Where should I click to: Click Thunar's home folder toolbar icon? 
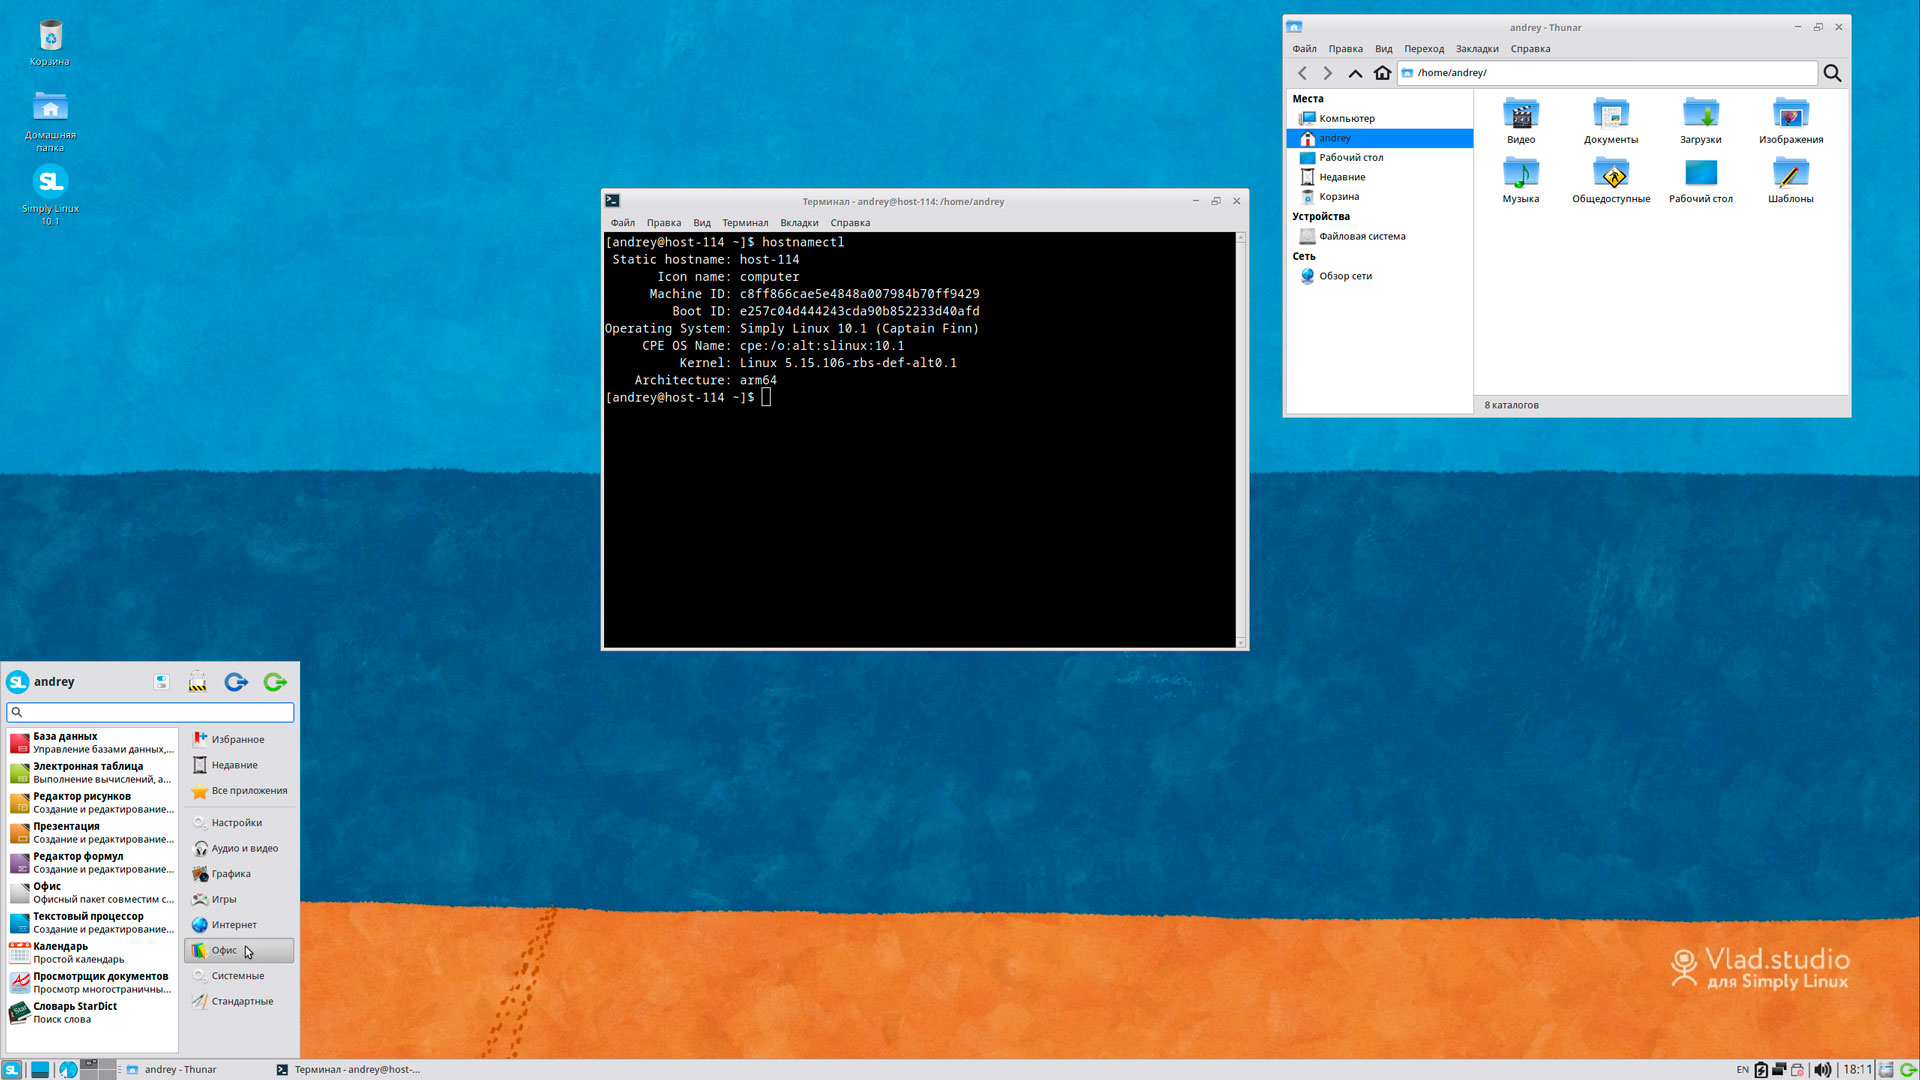pos(1382,73)
